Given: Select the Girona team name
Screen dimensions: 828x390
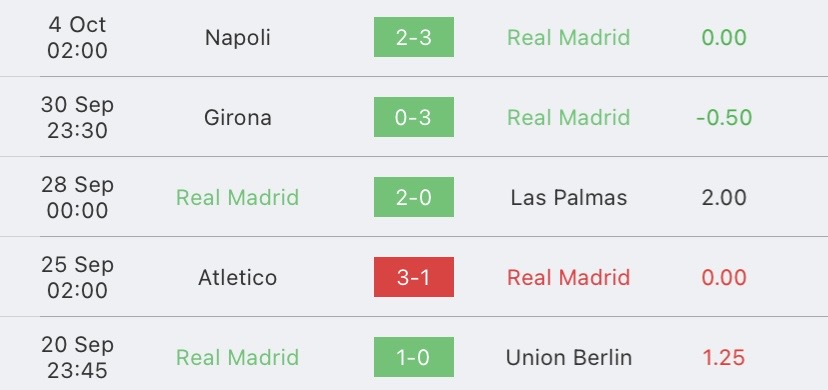Looking at the screenshot, I should pyautogui.click(x=238, y=117).
